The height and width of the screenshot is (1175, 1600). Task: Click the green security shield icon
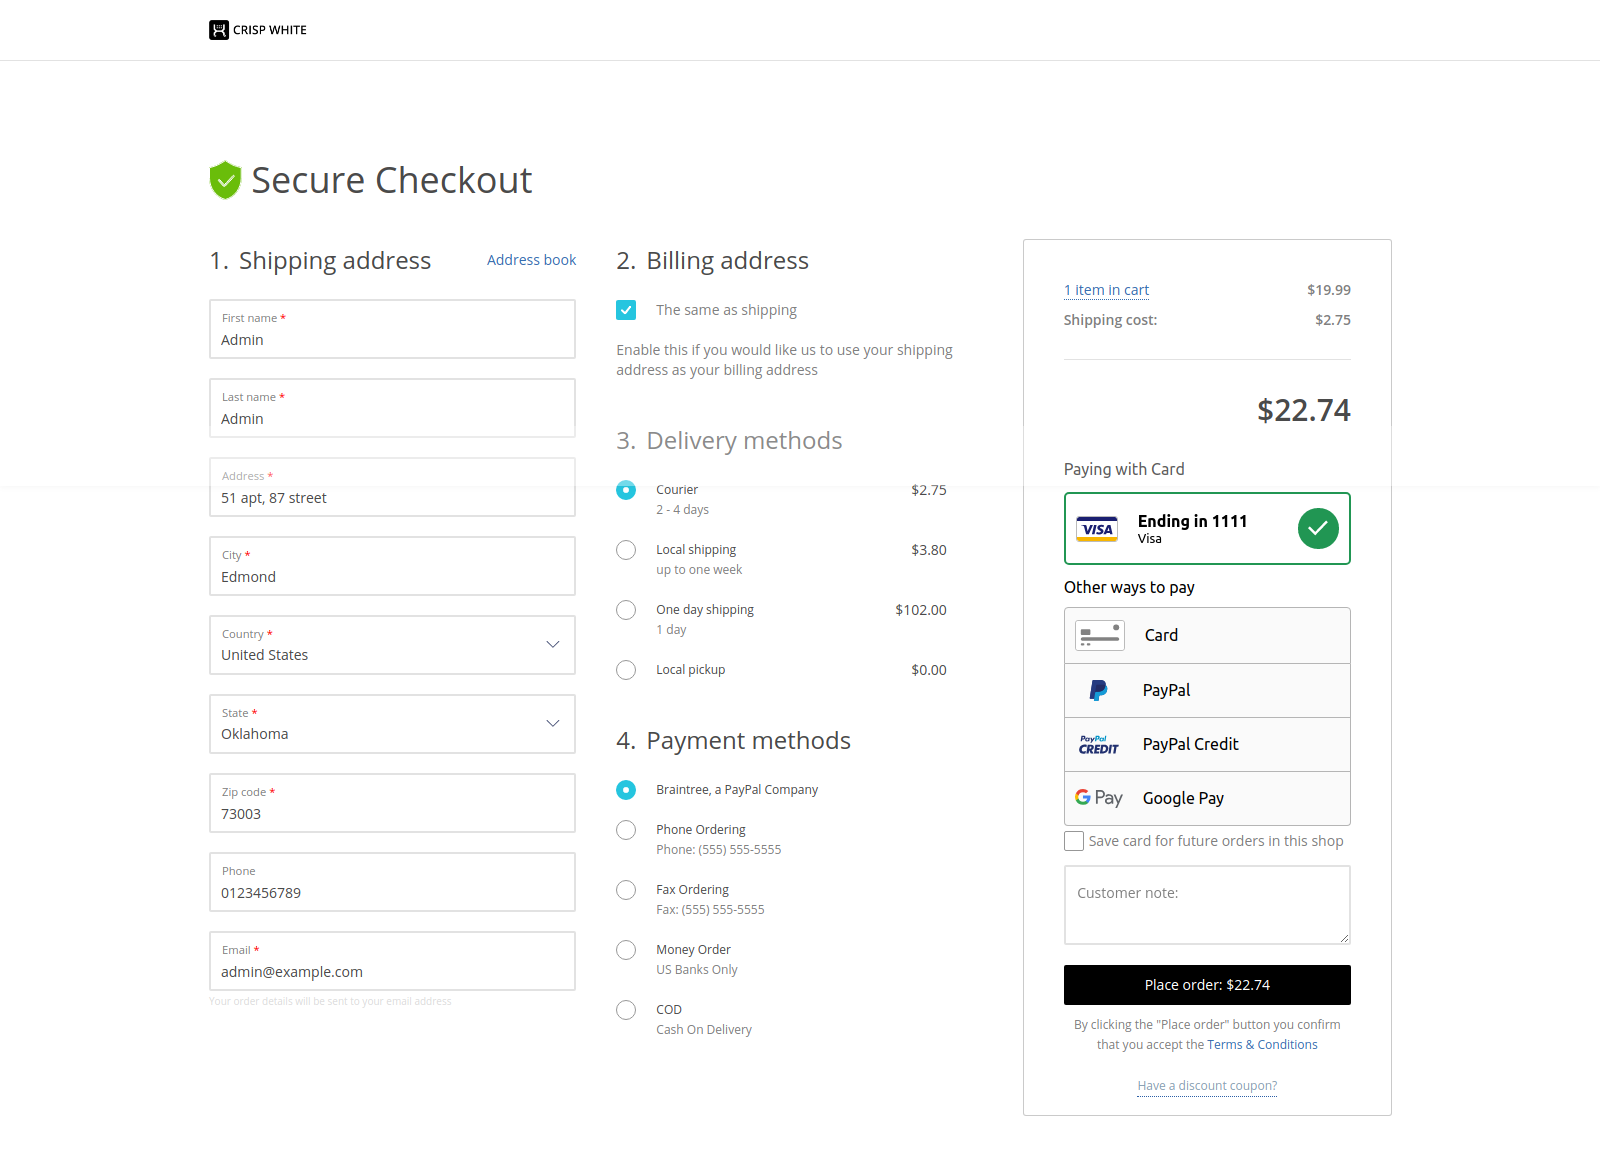[x=225, y=180]
